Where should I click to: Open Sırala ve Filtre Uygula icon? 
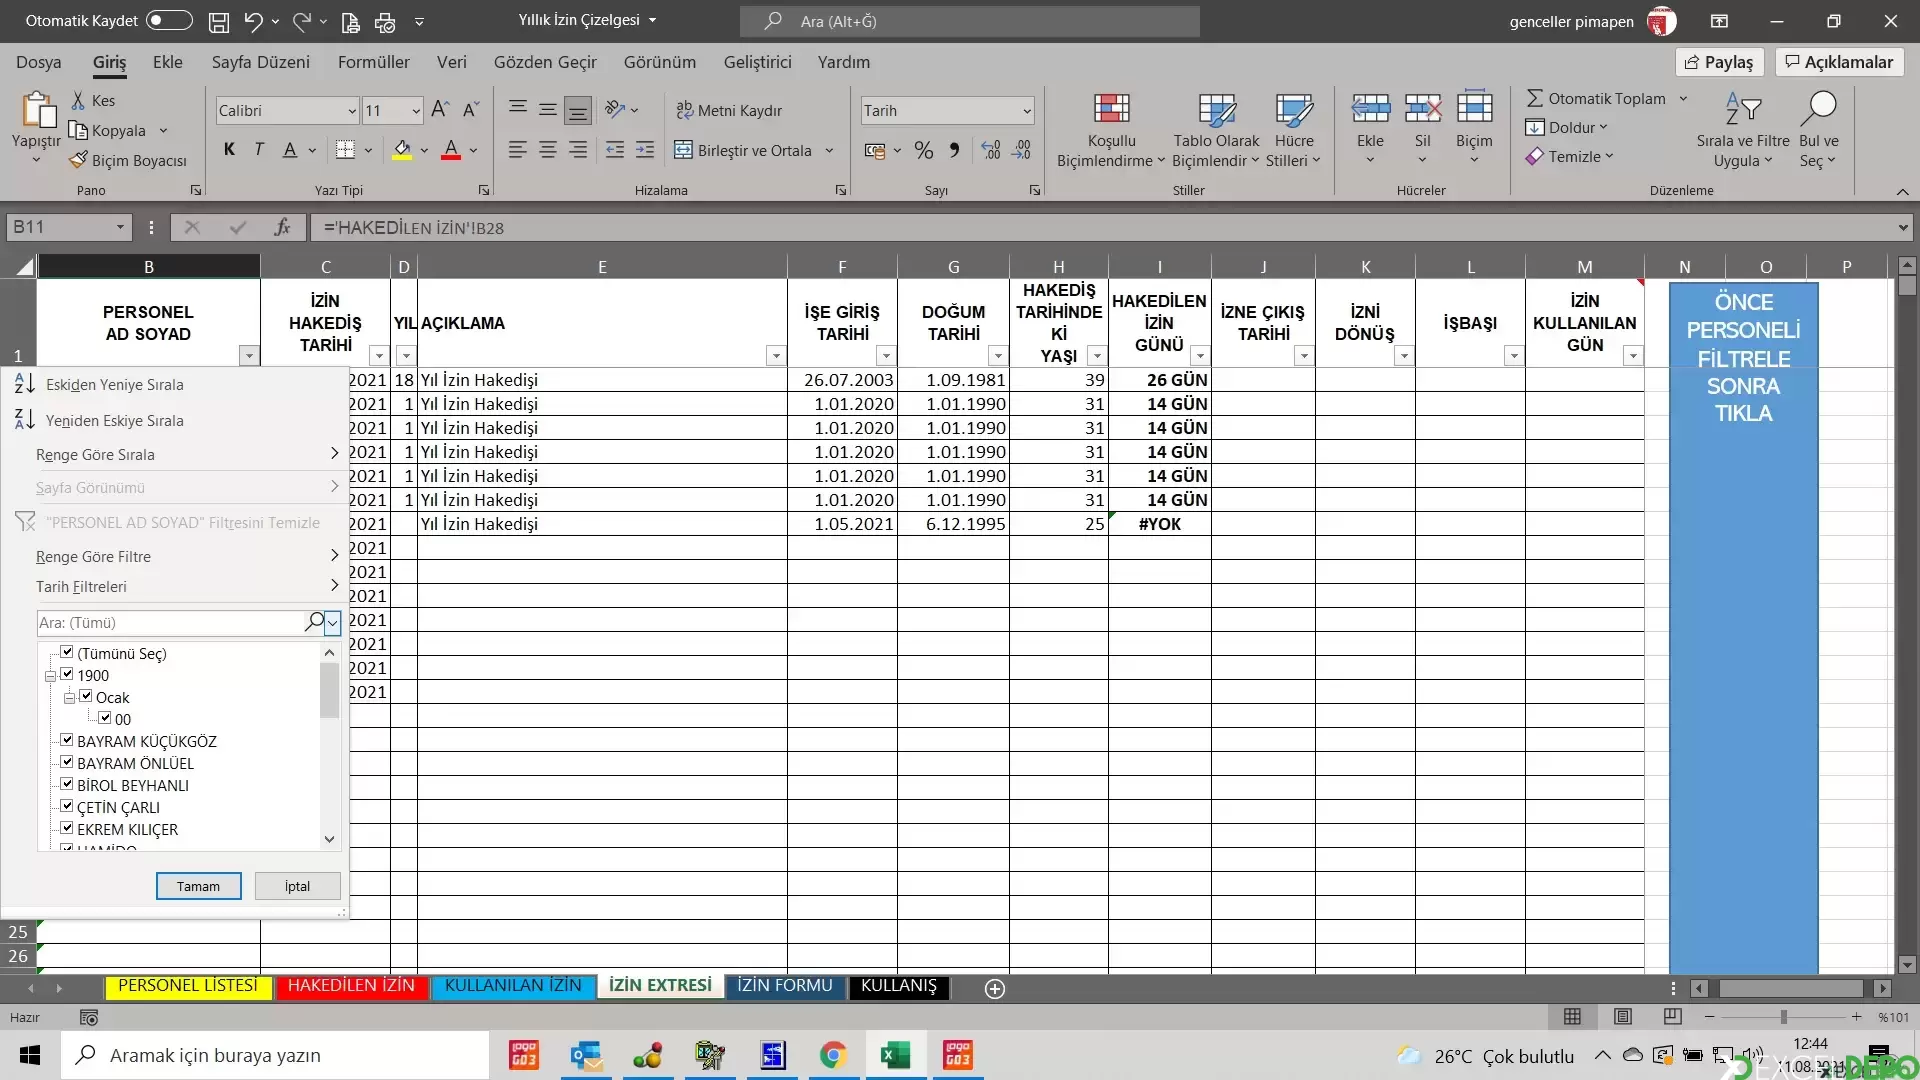1743,108
